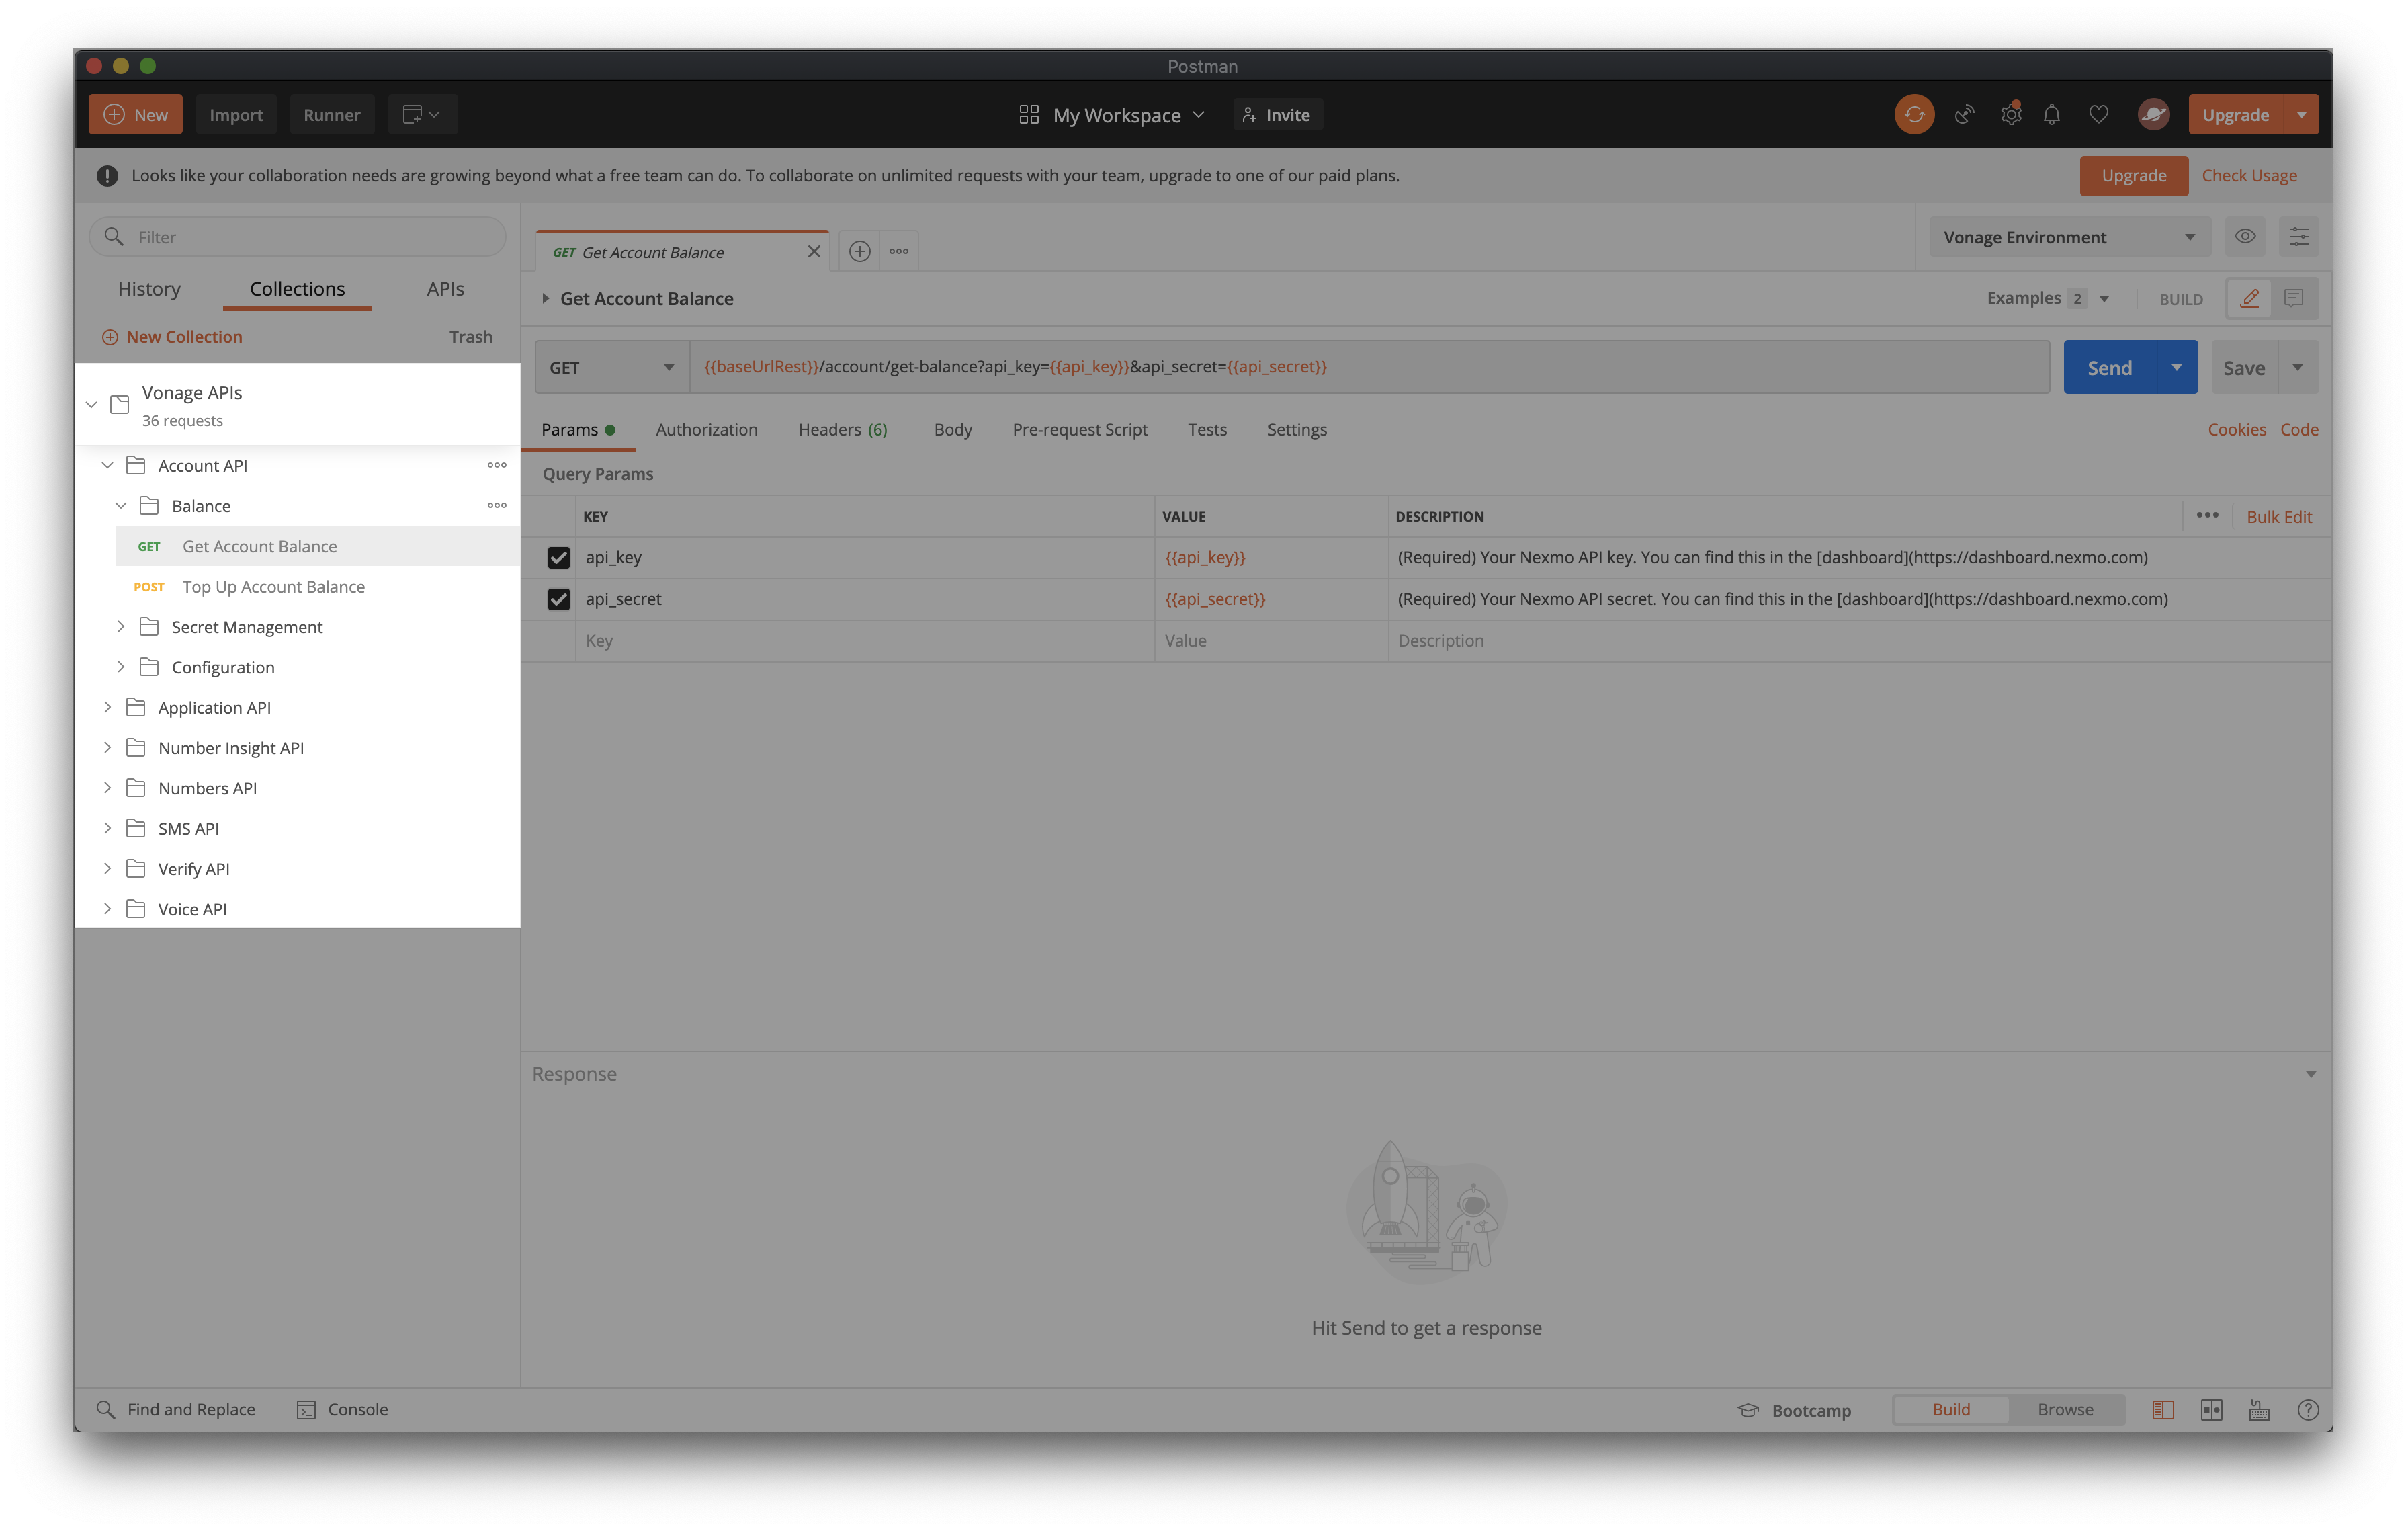Click the New Collection link
Screen dimensions: 2408x1531
pyautogui.click(x=172, y=337)
